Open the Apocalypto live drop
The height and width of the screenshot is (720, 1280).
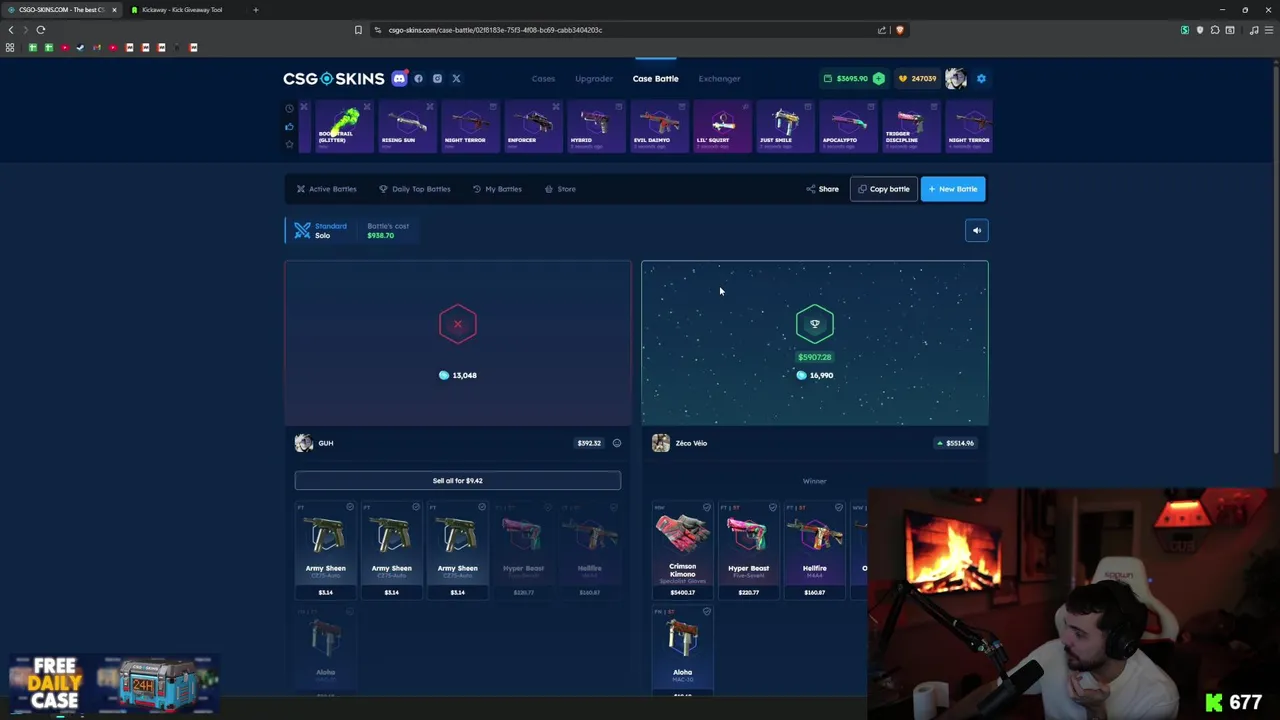[x=847, y=126]
